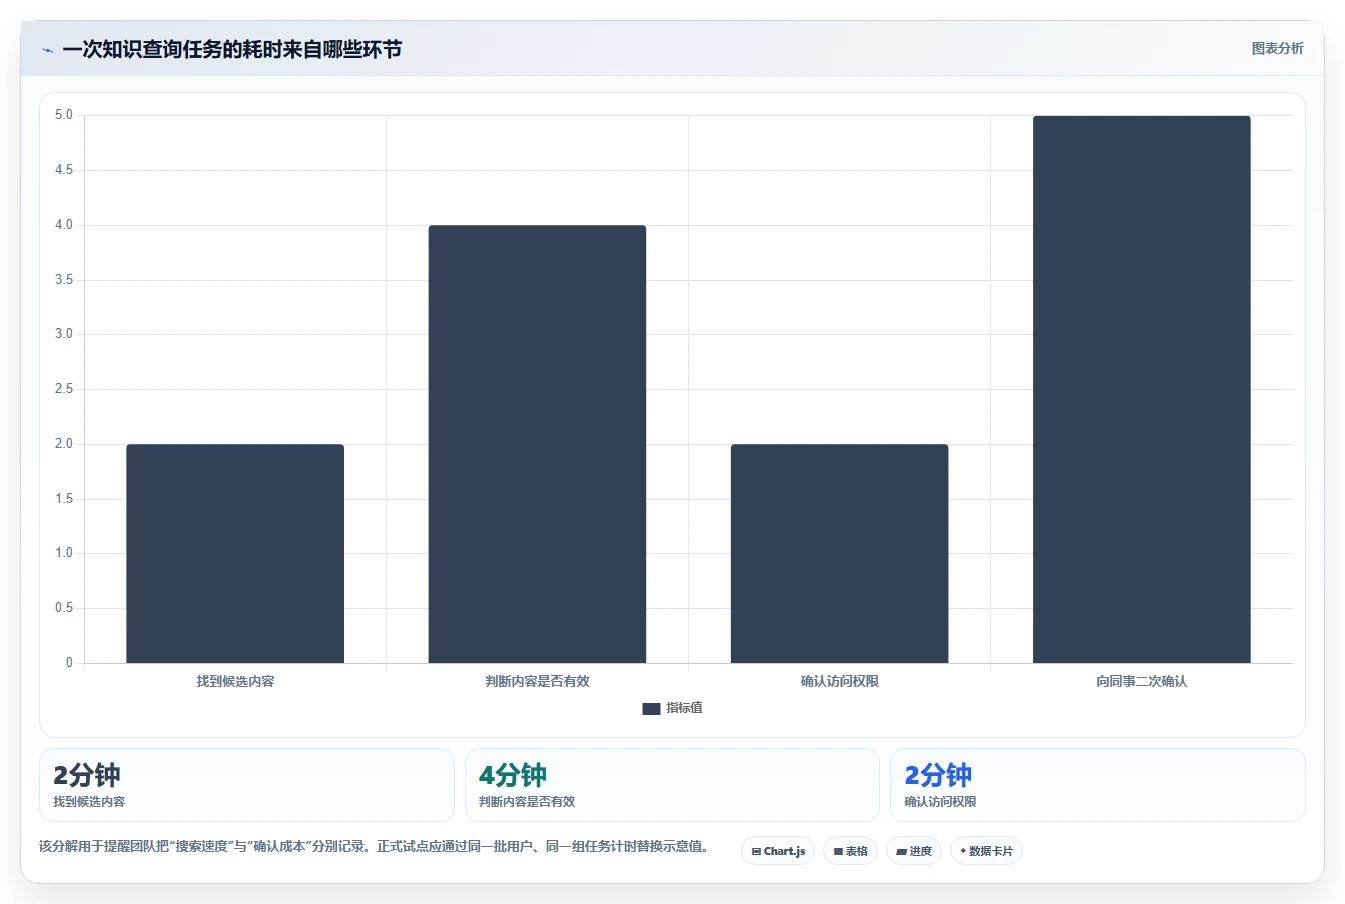Open the 2分钟 找到候选内容 data card
The width and height of the screenshot is (1345, 904).
247,785
